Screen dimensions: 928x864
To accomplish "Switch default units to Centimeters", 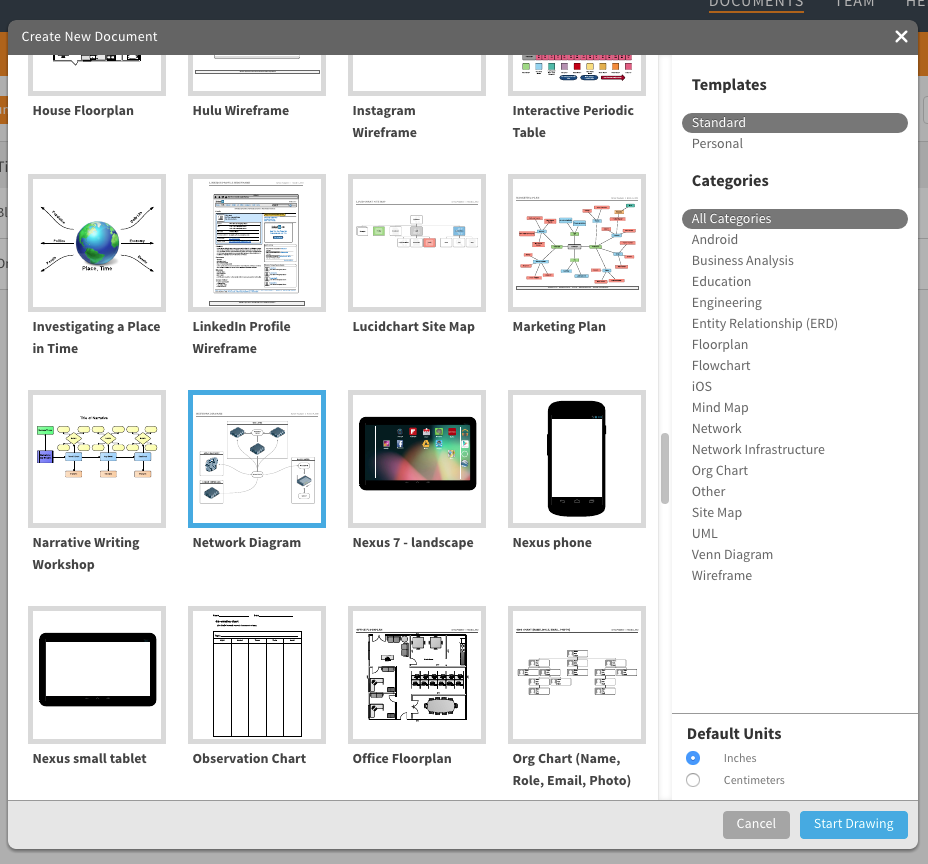I will 694,780.
